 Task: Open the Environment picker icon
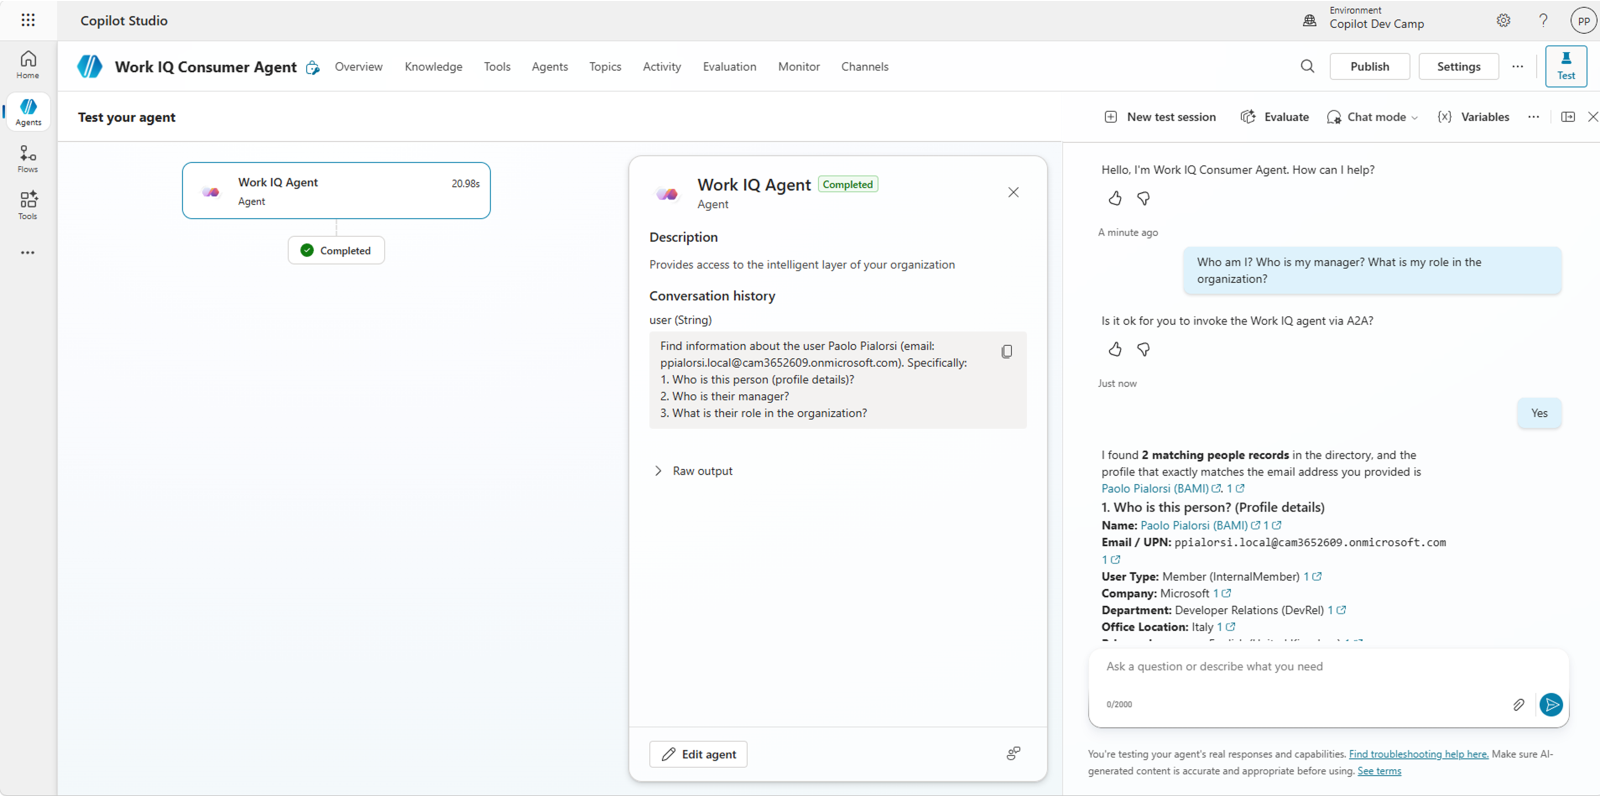(1309, 20)
